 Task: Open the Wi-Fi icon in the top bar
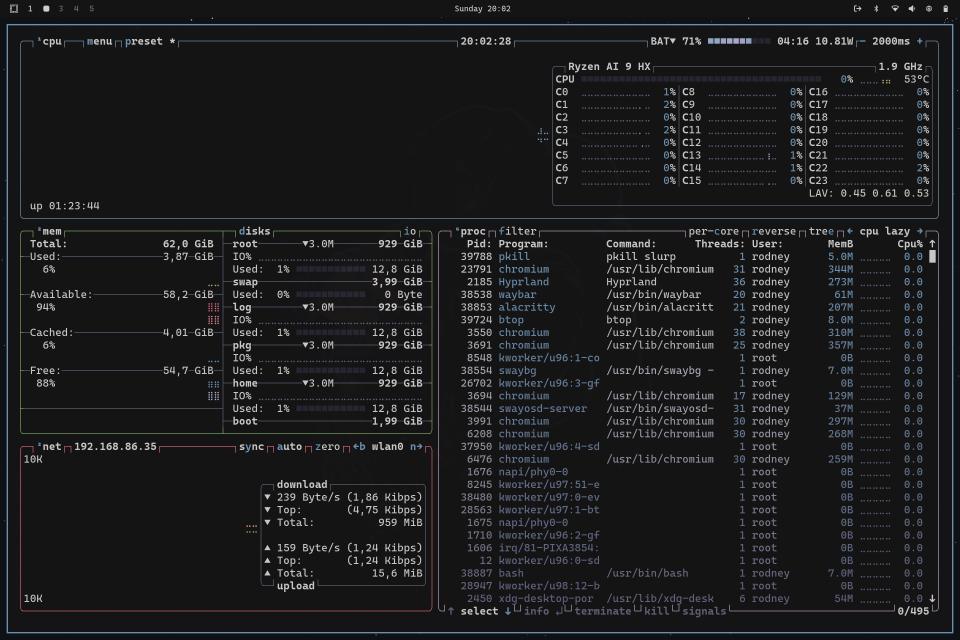pos(894,9)
